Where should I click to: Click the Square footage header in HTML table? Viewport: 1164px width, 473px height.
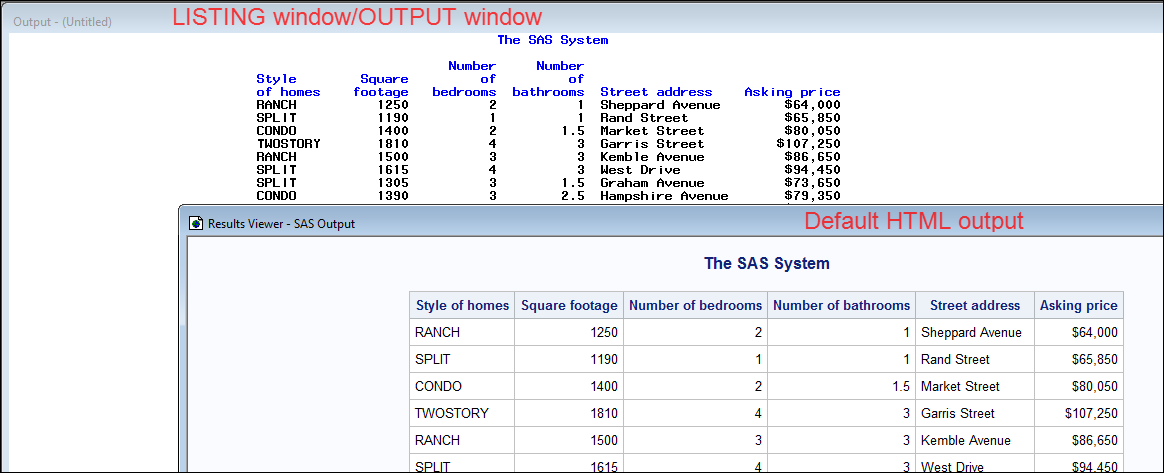coord(569,306)
